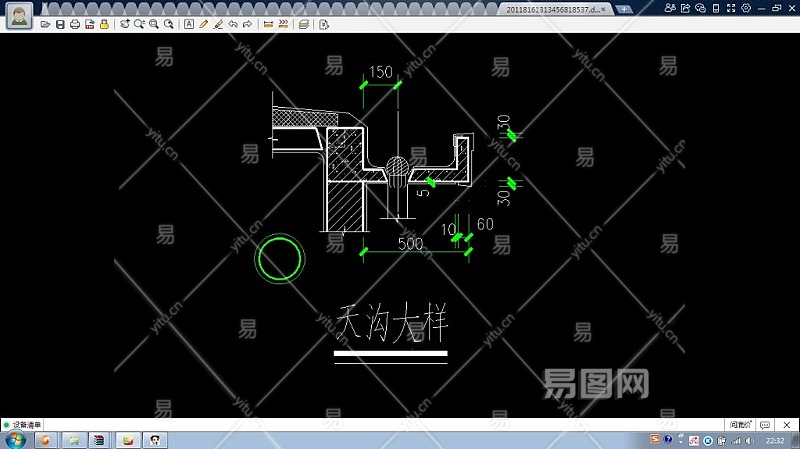Viewport: 800px width, 449px height.
Task: Click the 60 dimension text
Action: [x=485, y=224]
